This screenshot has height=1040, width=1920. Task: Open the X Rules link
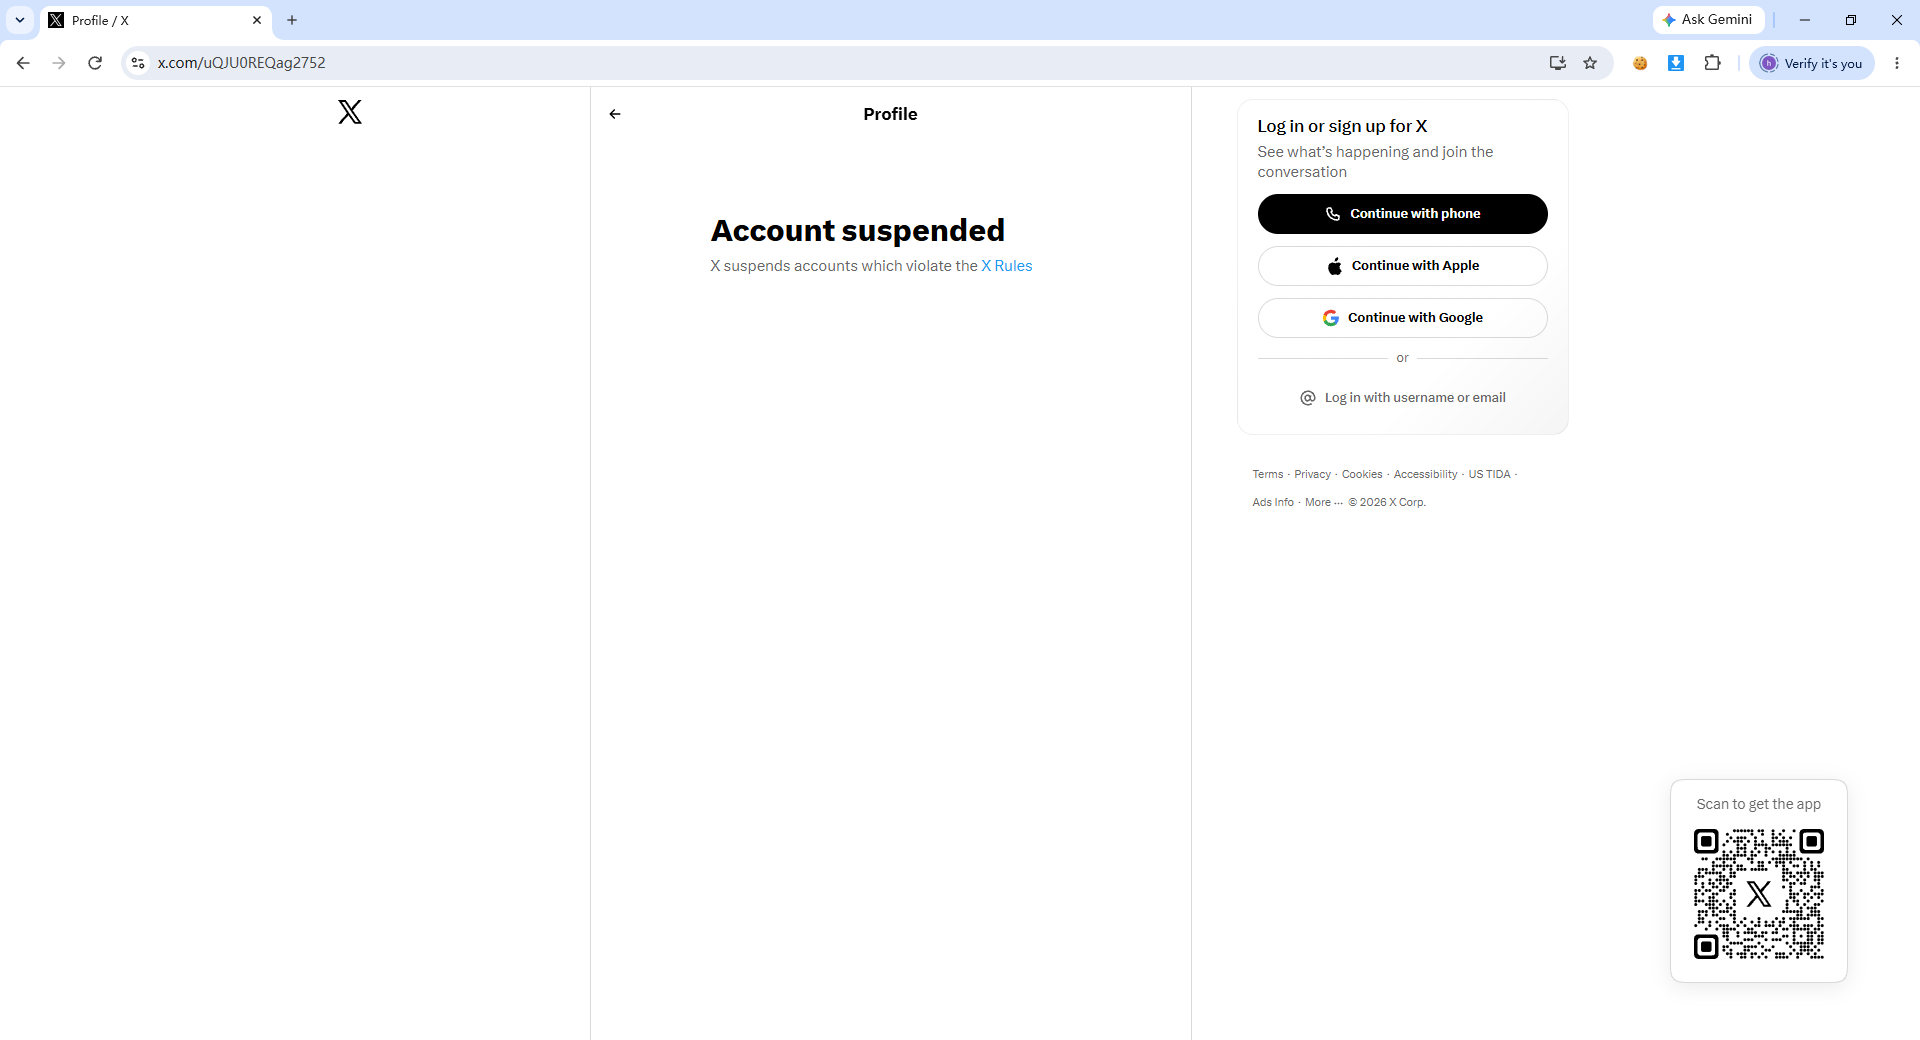(x=1006, y=266)
